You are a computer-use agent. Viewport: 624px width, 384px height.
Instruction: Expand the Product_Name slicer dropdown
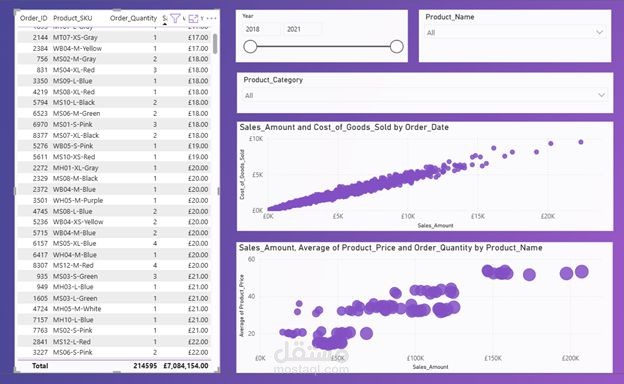(599, 33)
